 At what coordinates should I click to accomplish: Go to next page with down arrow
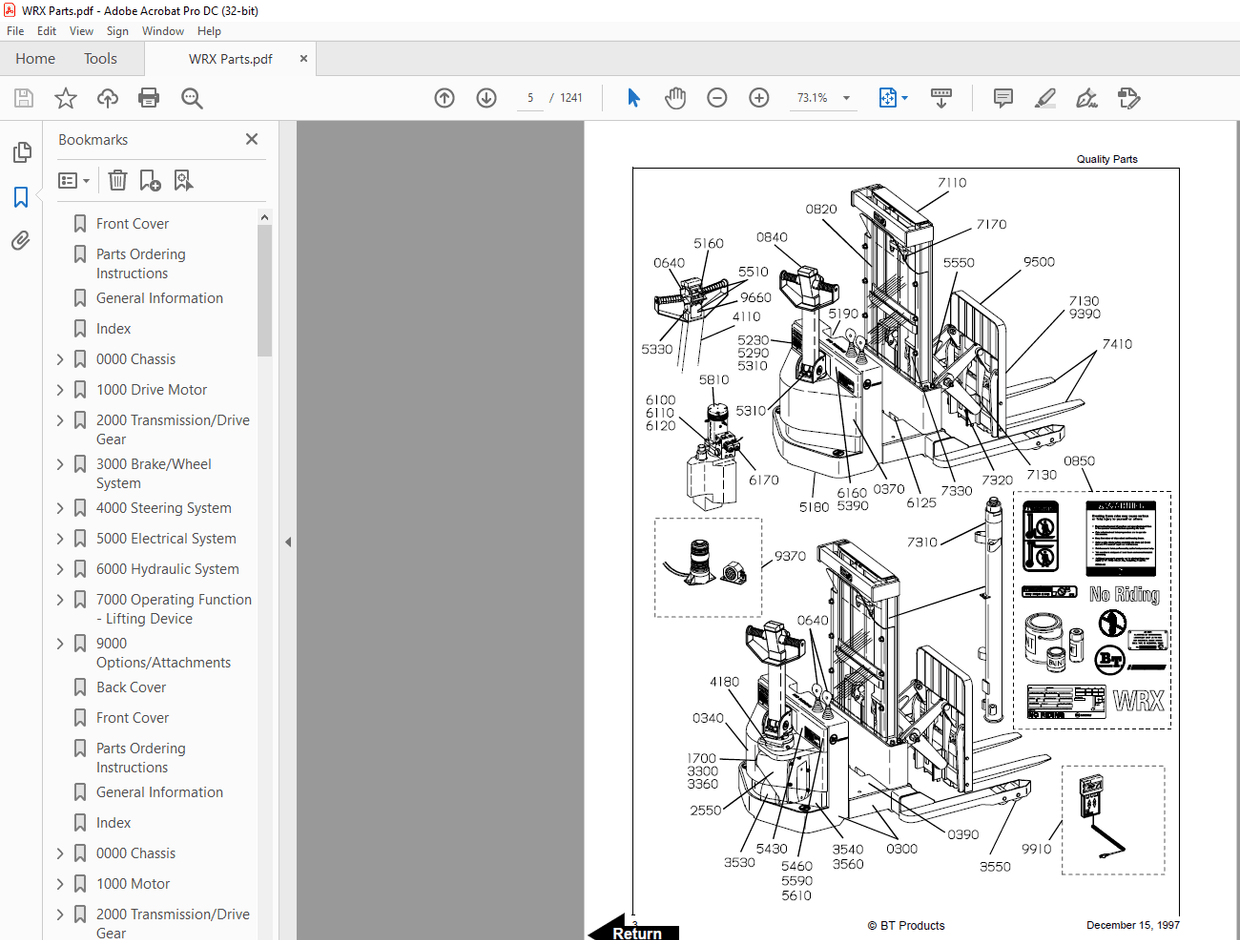[486, 98]
